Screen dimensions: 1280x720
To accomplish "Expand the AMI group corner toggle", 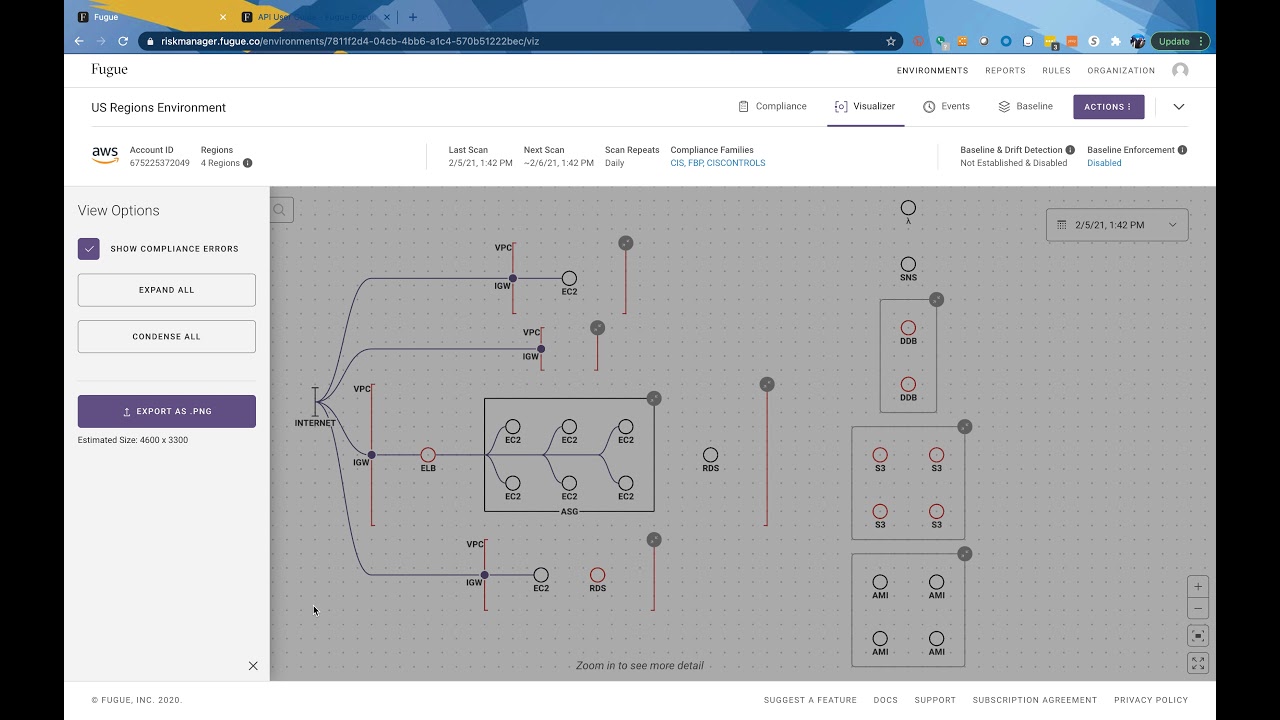I will point(965,554).
